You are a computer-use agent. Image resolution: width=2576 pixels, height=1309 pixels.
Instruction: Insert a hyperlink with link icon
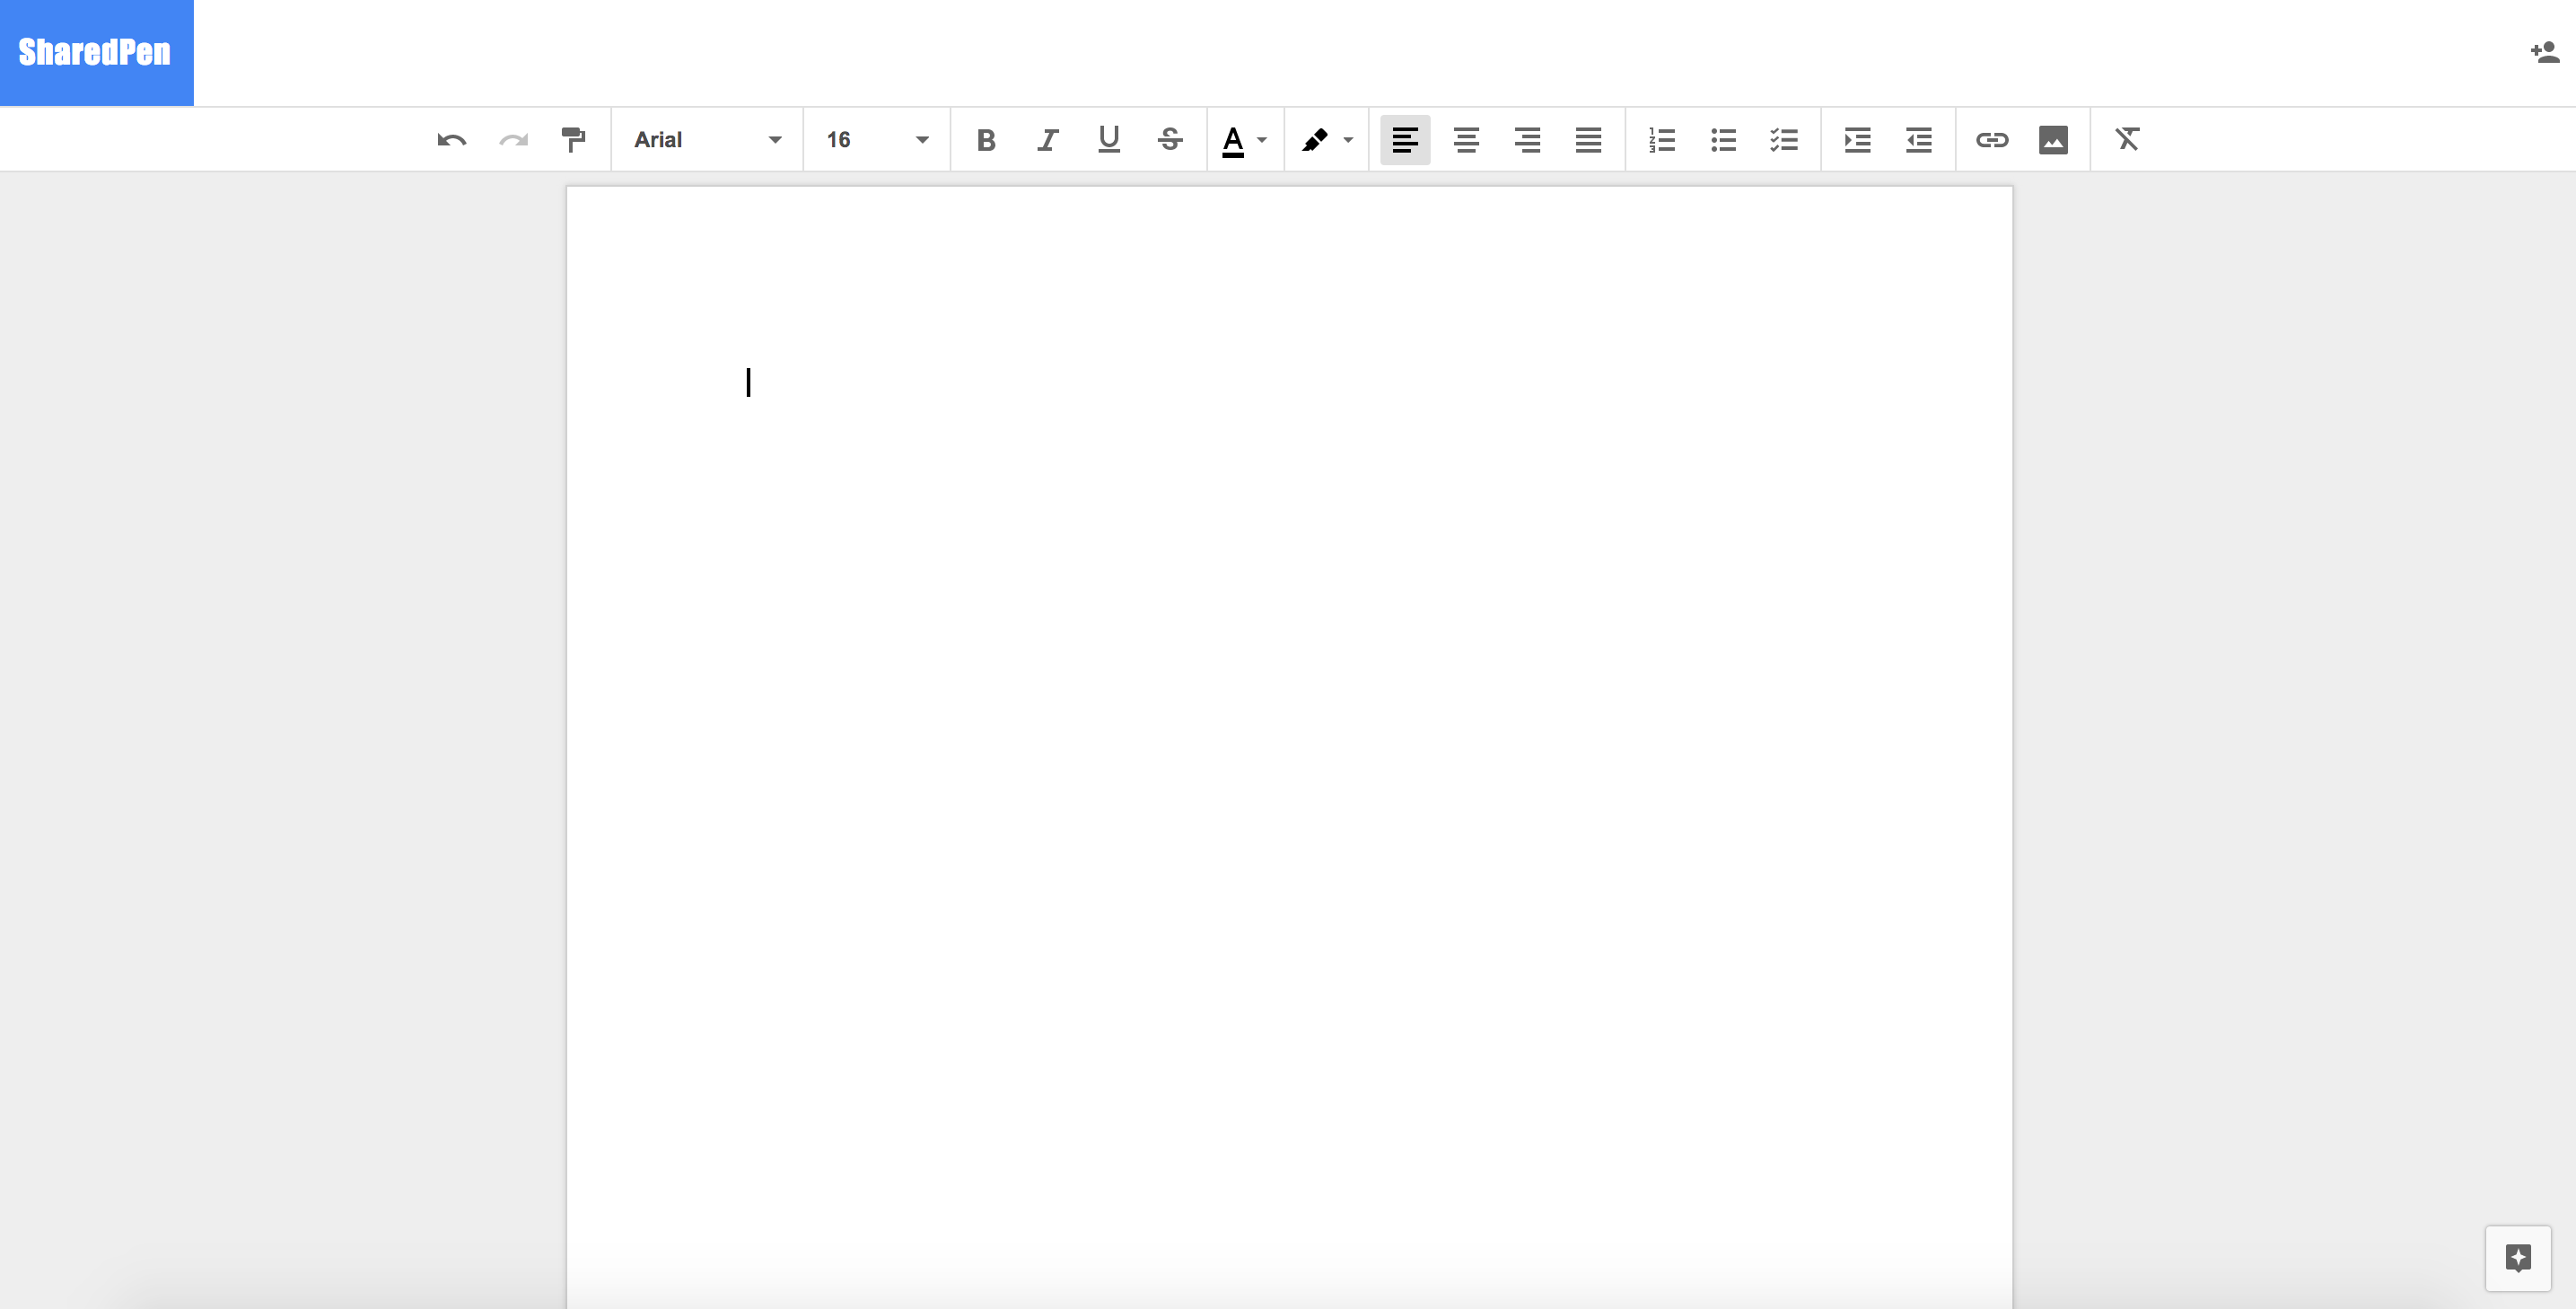(1991, 140)
